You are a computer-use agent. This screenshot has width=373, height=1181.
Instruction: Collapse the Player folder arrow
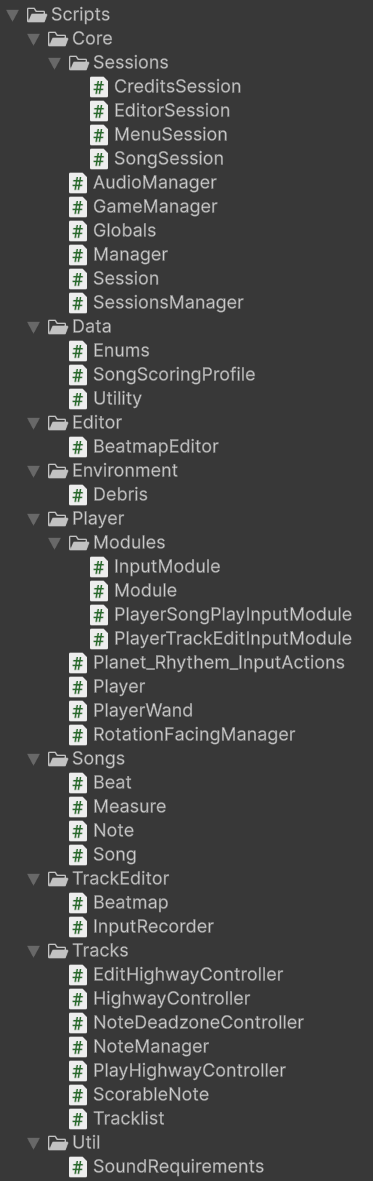coord(33,518)
